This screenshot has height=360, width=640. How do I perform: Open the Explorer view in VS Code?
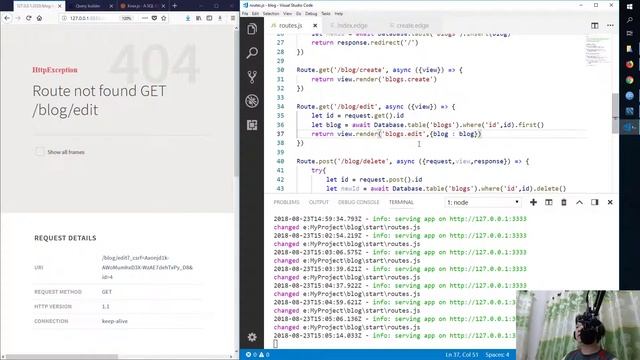tap(252, 29)
